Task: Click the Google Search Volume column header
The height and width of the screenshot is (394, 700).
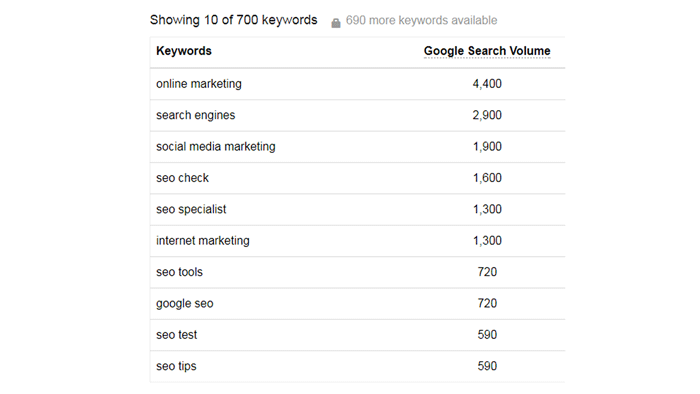Action: click(487, 51)
